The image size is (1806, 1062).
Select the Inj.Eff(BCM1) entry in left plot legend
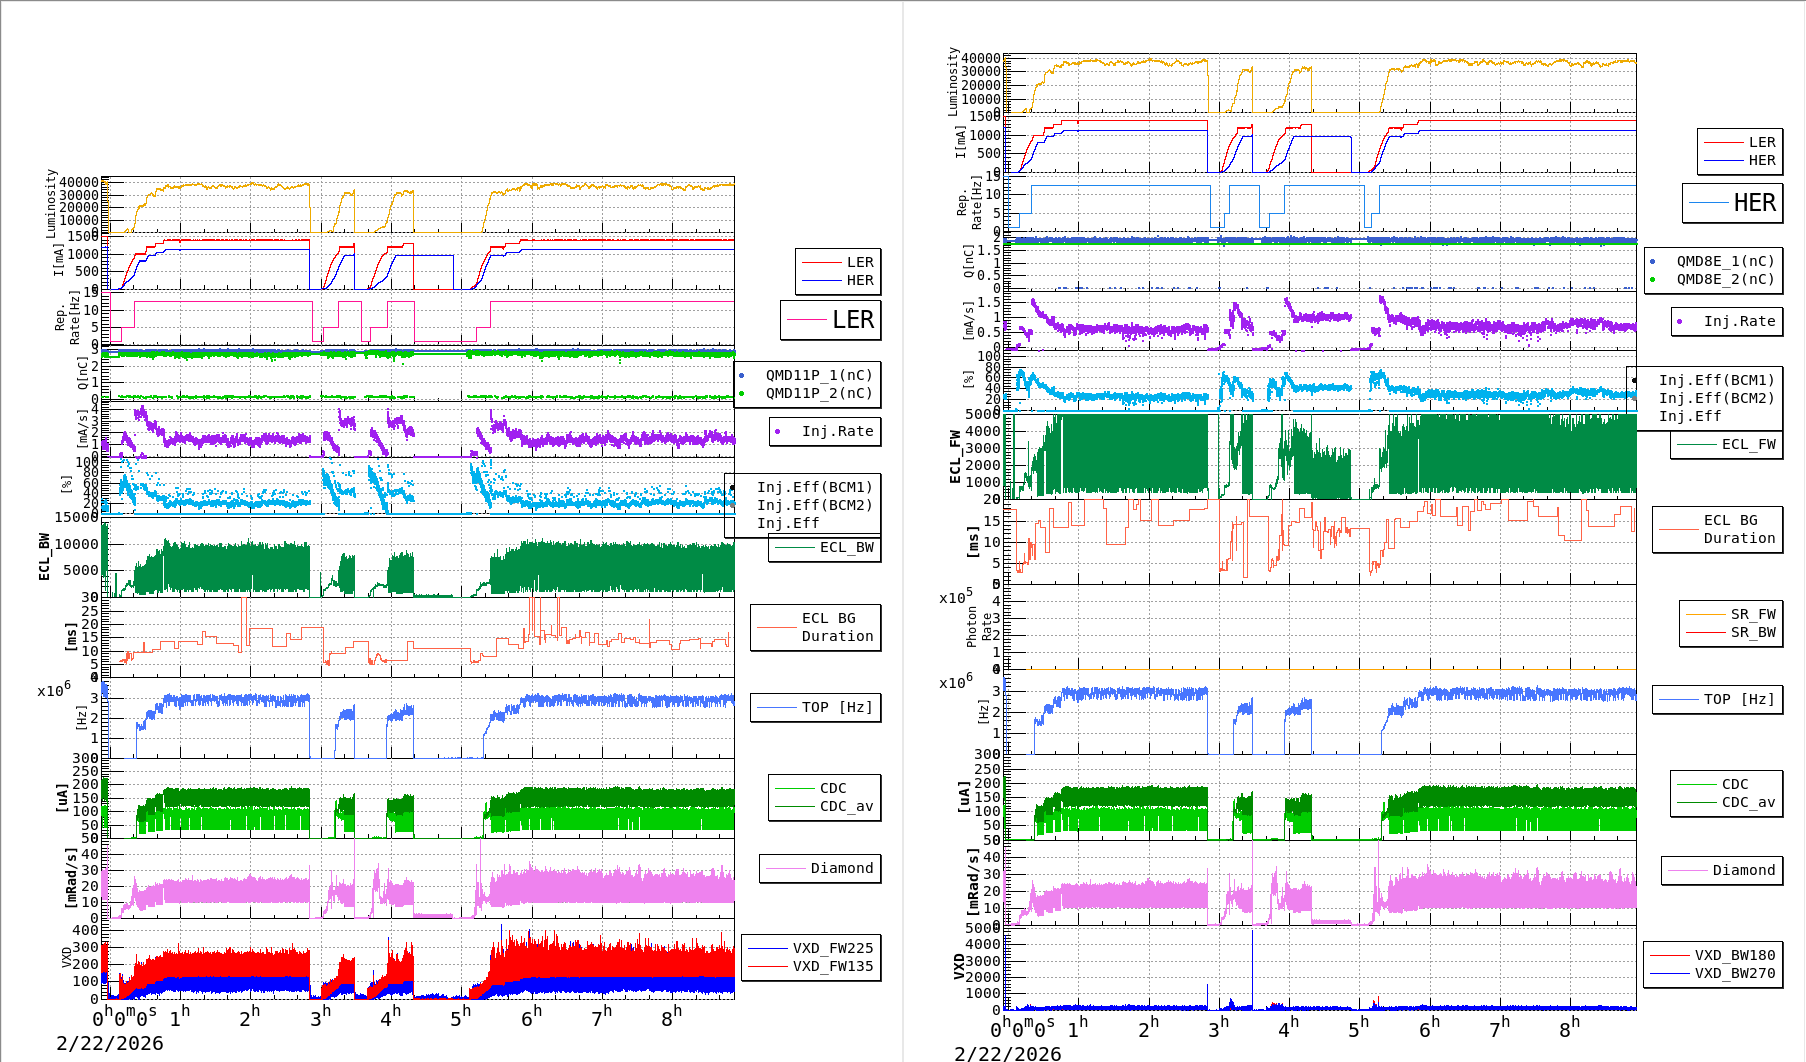point(814,487)
